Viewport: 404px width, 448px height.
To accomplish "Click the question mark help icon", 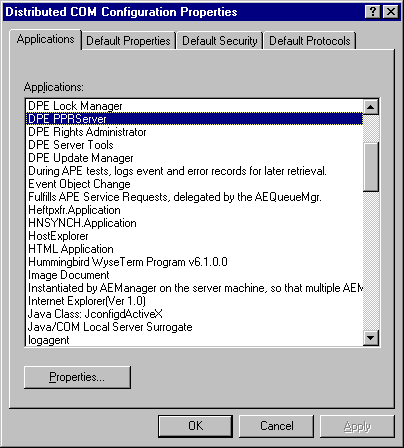I will click(373, 12).
